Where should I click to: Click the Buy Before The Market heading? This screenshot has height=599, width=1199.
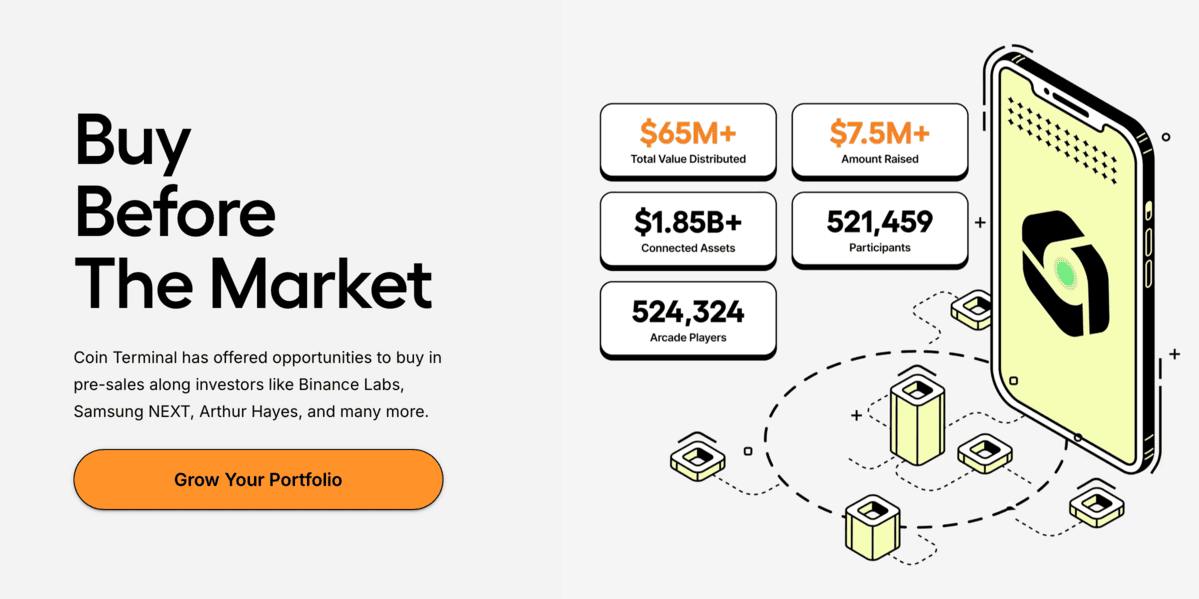pos(253,210)
